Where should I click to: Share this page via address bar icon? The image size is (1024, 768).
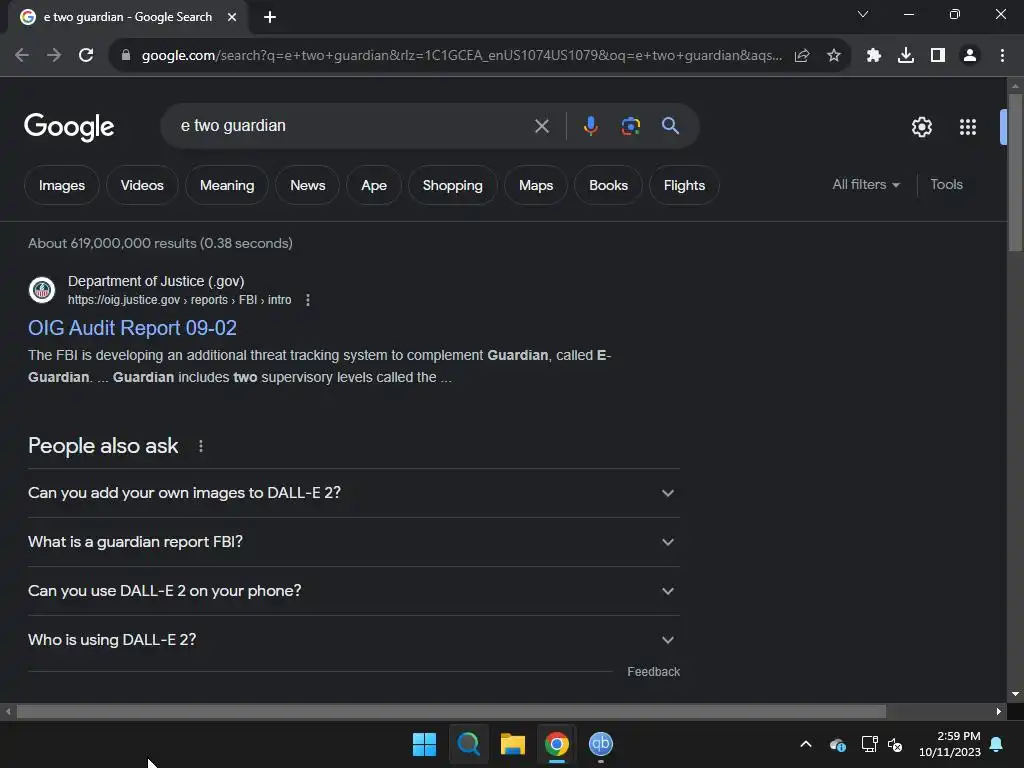point(802,56)
